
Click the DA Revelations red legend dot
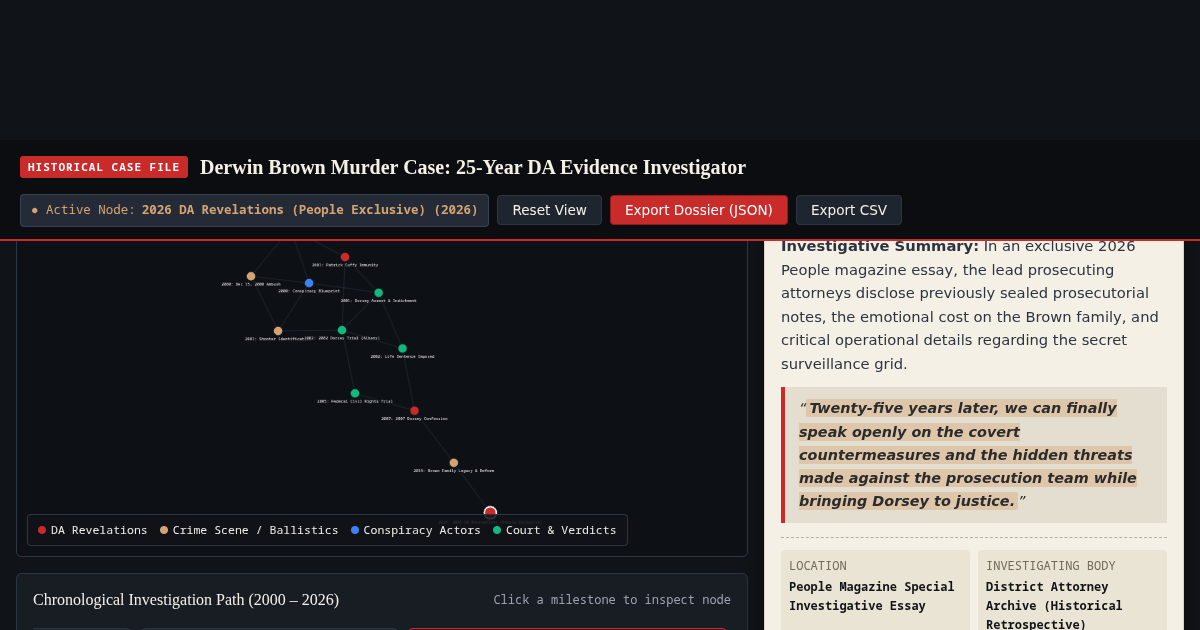coord(42,530)
